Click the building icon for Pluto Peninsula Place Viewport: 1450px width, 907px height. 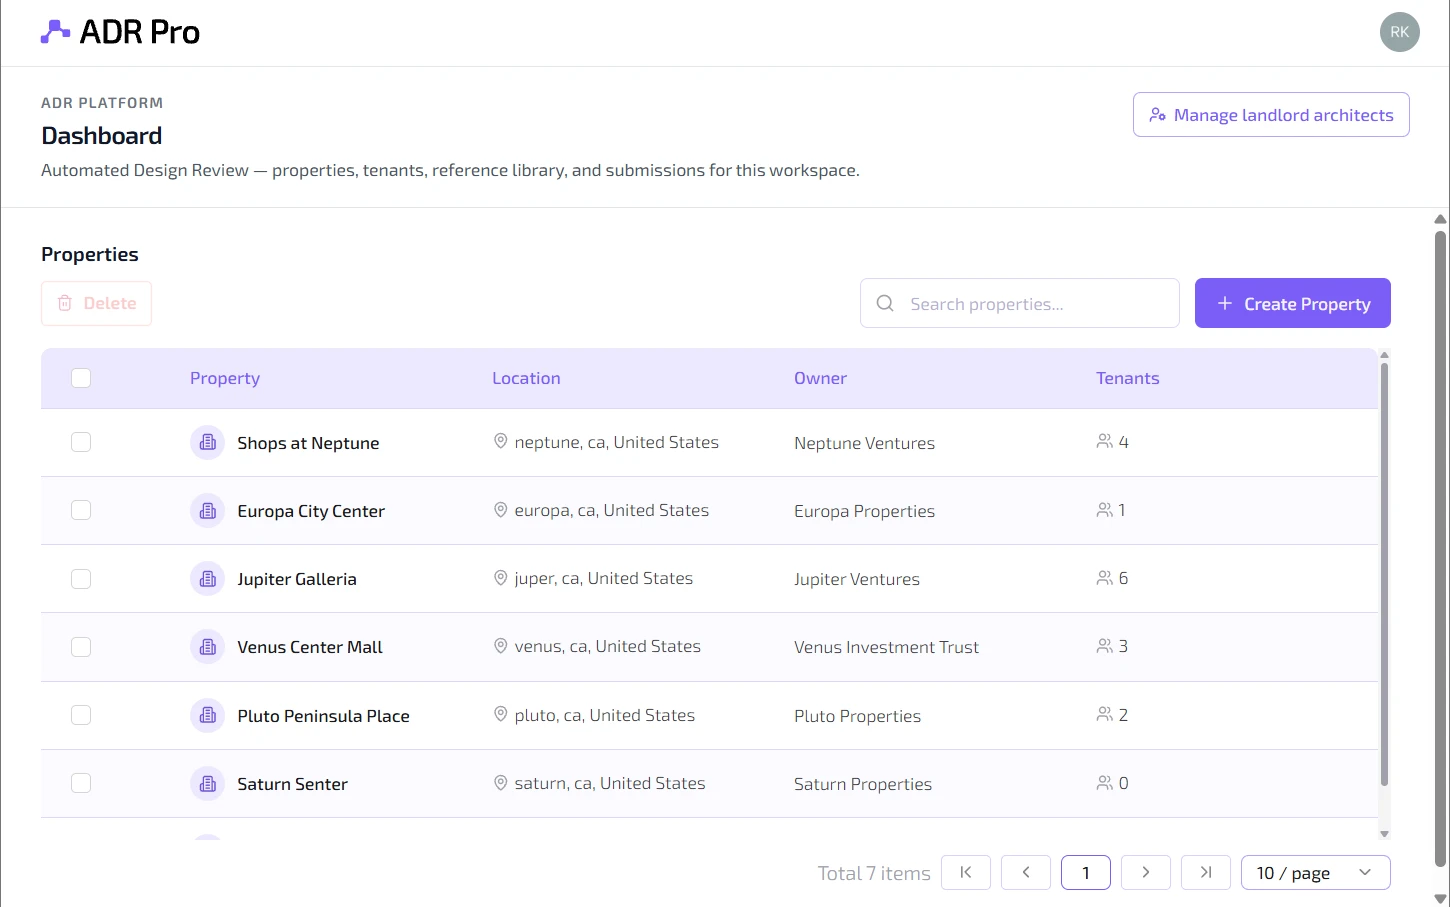[x=208, y=715]
